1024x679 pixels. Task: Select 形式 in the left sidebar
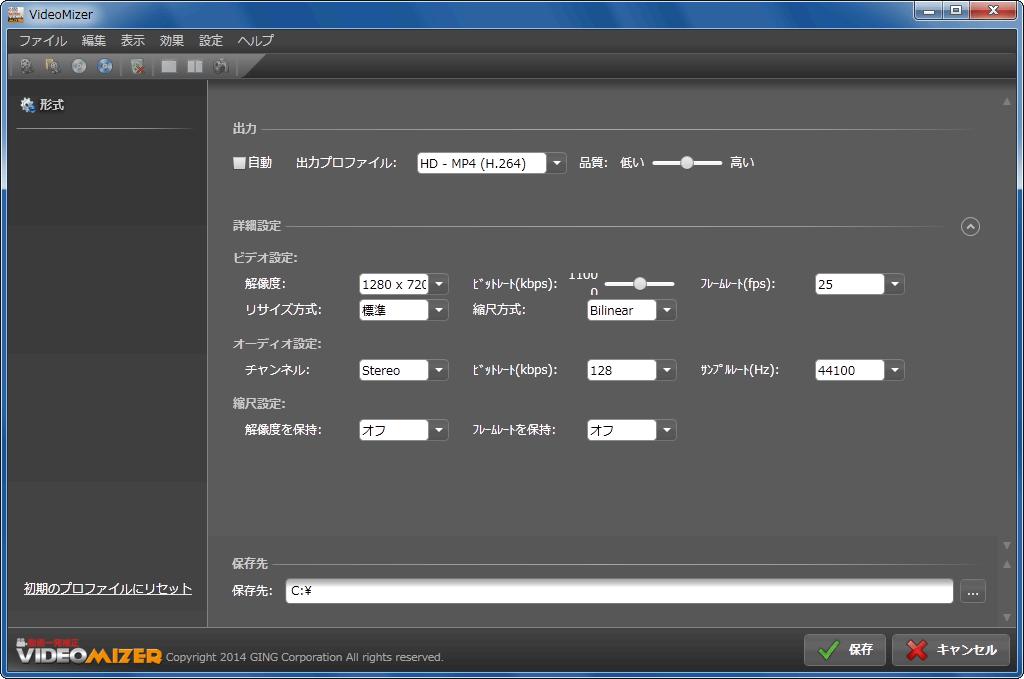[x=52, y=104]
